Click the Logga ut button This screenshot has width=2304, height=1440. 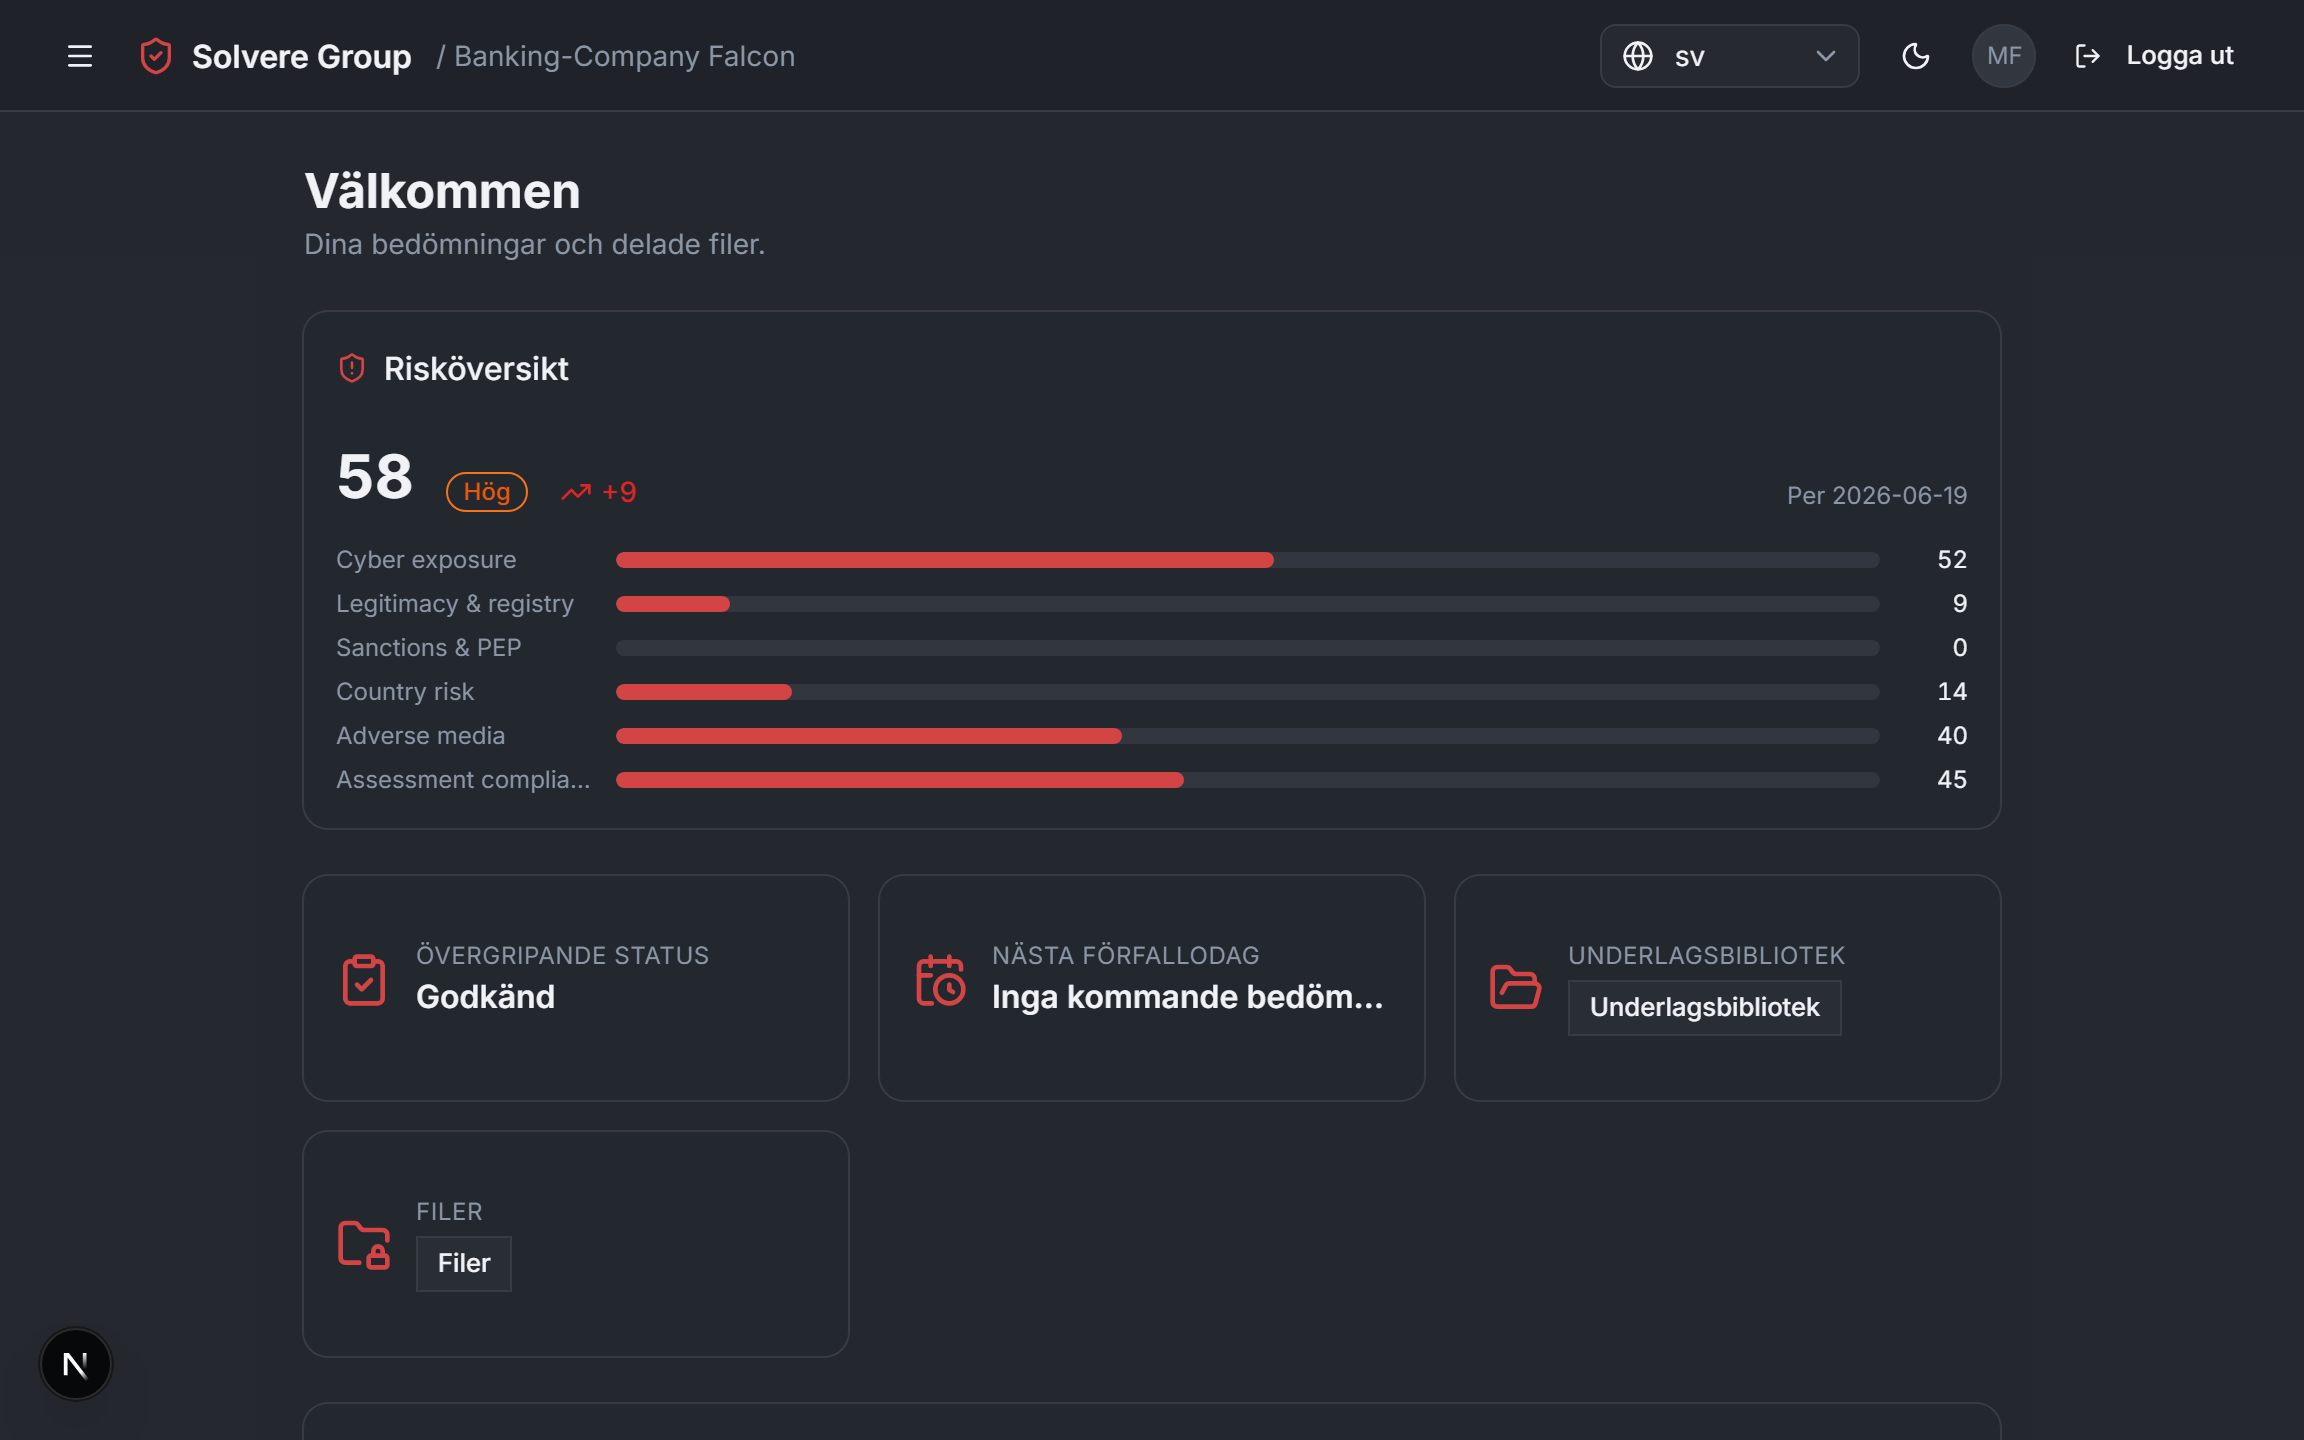coord(2155,56)
